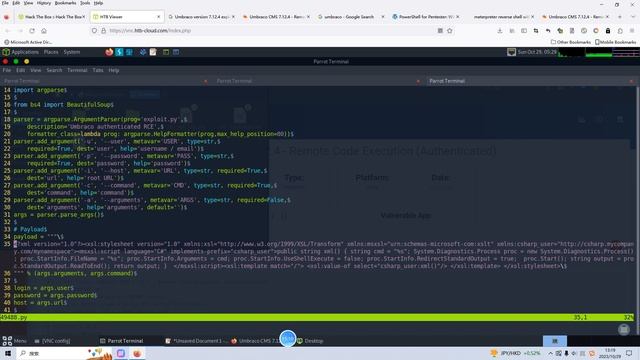Screen dimensions: 640x360
Task: Open Firefox extensions puzzle icon
Action: pyautogui.click(x=620, y=31)
